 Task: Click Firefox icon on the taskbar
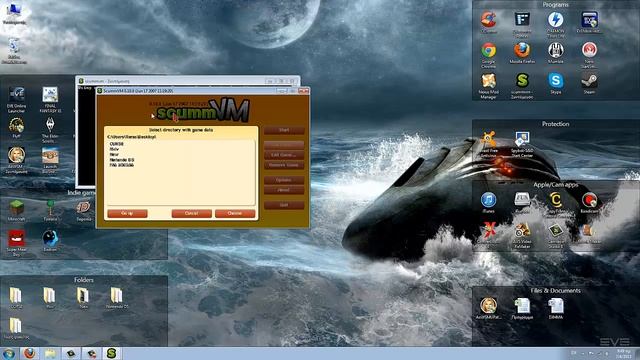pyautogui.click(x=29, y=353)
